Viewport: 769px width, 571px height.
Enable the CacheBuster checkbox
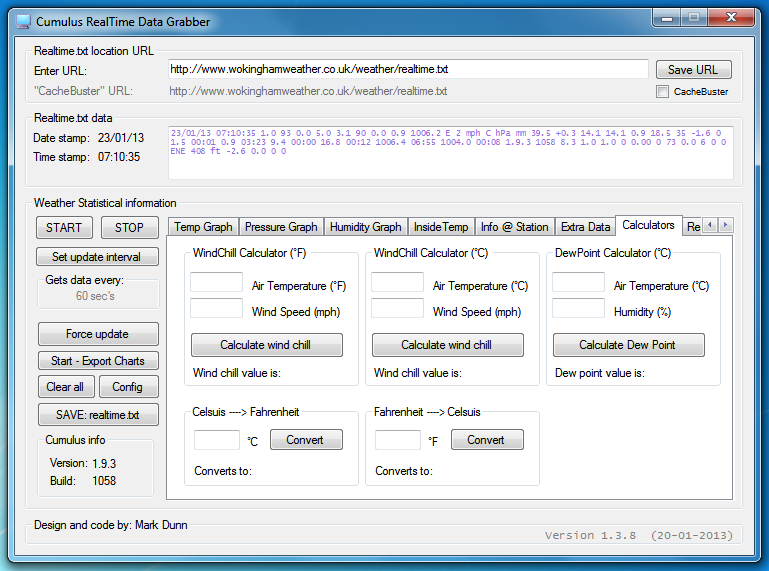tap(662, 92)
